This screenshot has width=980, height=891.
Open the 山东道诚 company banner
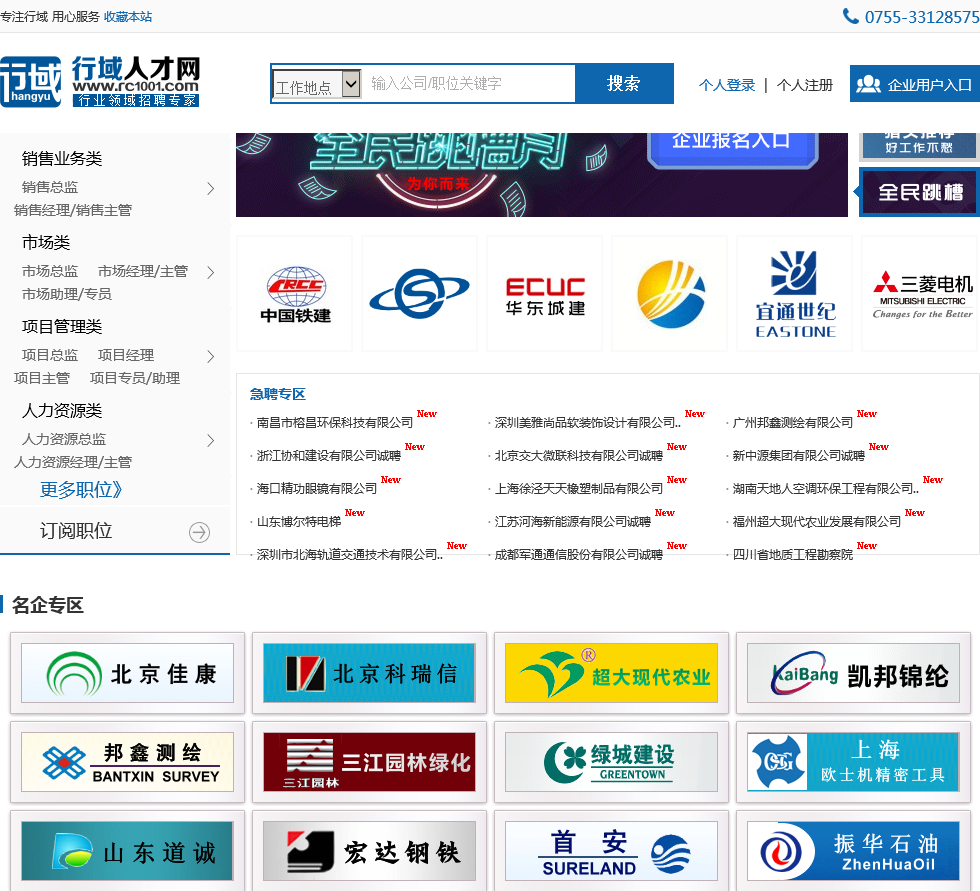click(x=128, y=851)
